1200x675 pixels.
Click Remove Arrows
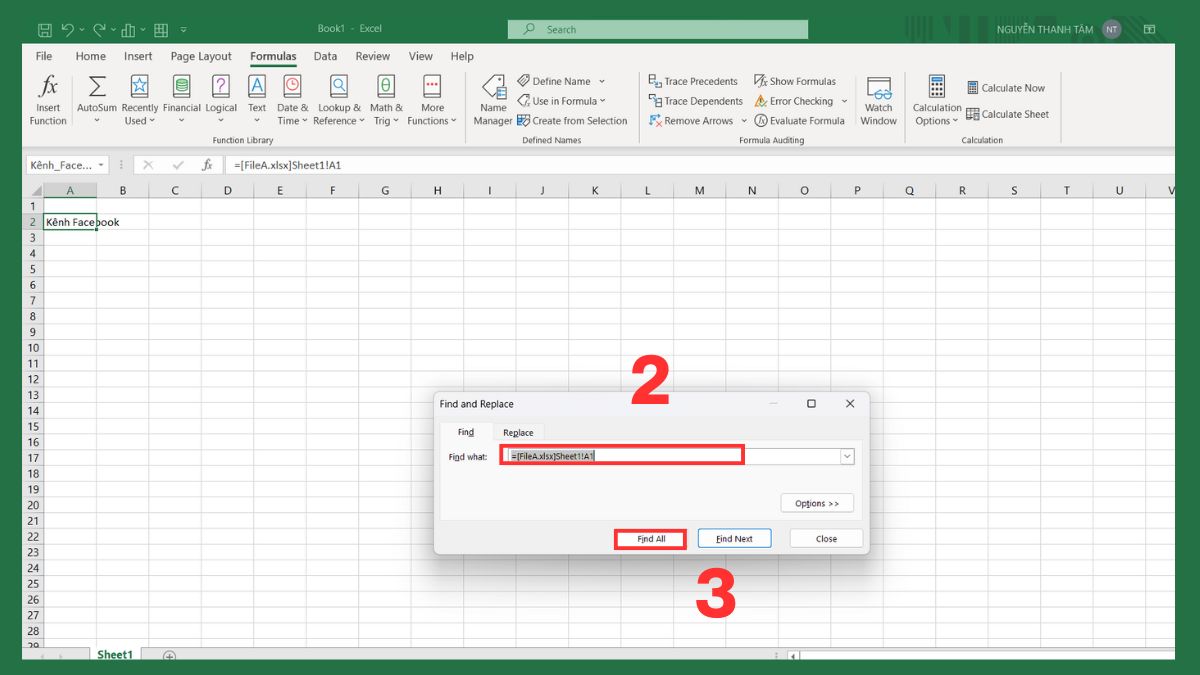tap(691, 121)
